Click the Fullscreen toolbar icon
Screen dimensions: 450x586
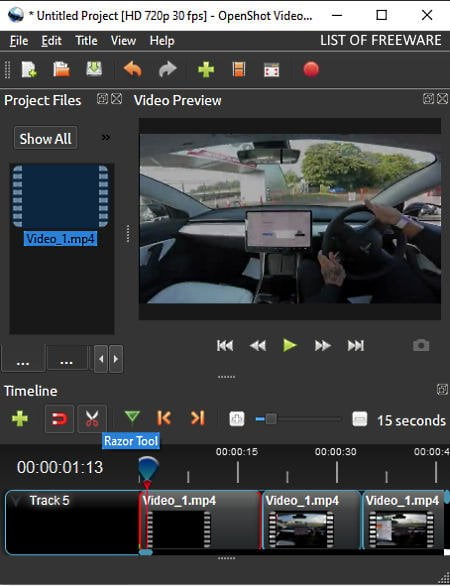(x=272, y=70)
